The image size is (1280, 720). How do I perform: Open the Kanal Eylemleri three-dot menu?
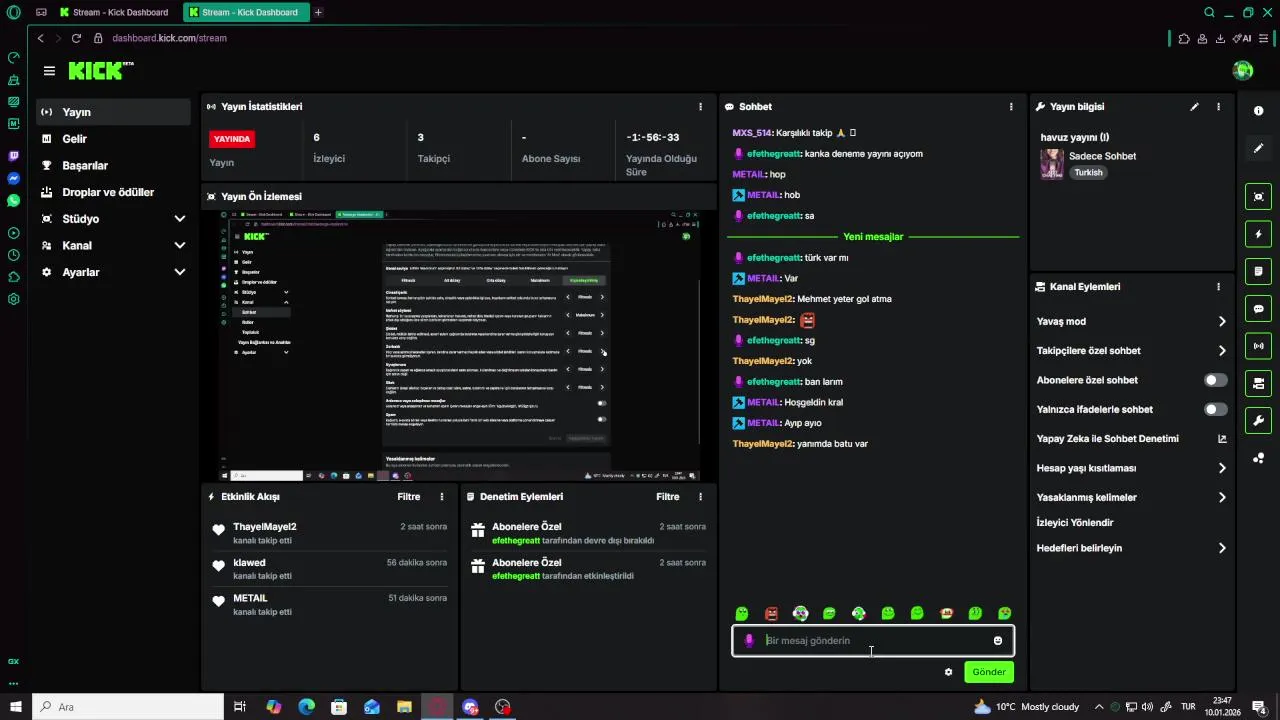click(1218, 286)
